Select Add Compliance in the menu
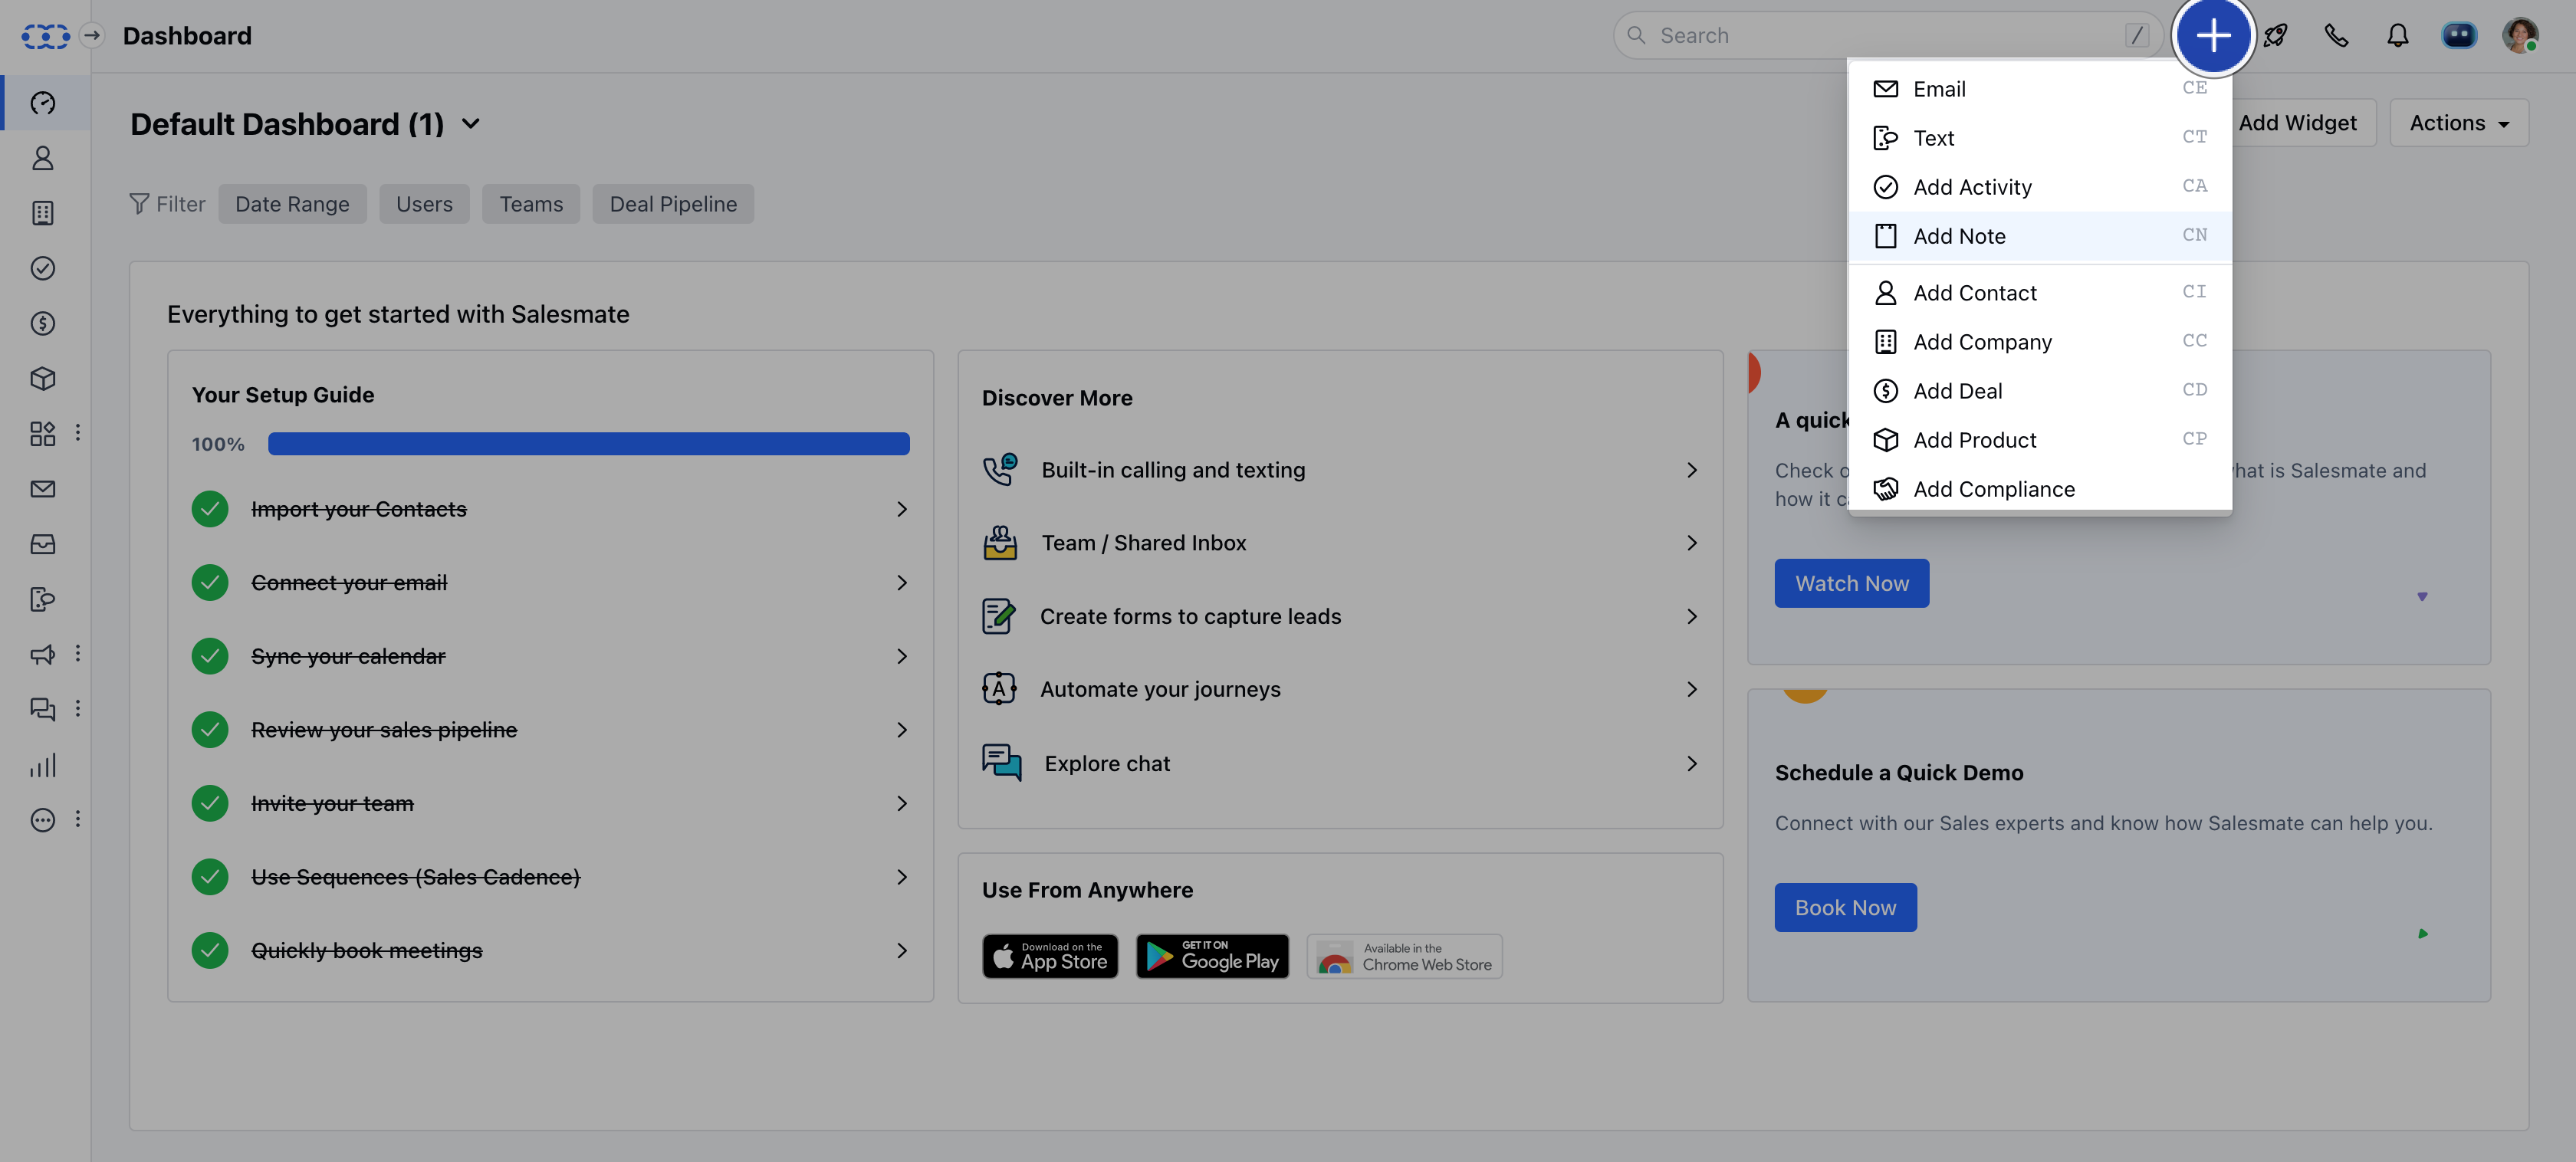2576x1162 pixels. [x=2040, y=489]
